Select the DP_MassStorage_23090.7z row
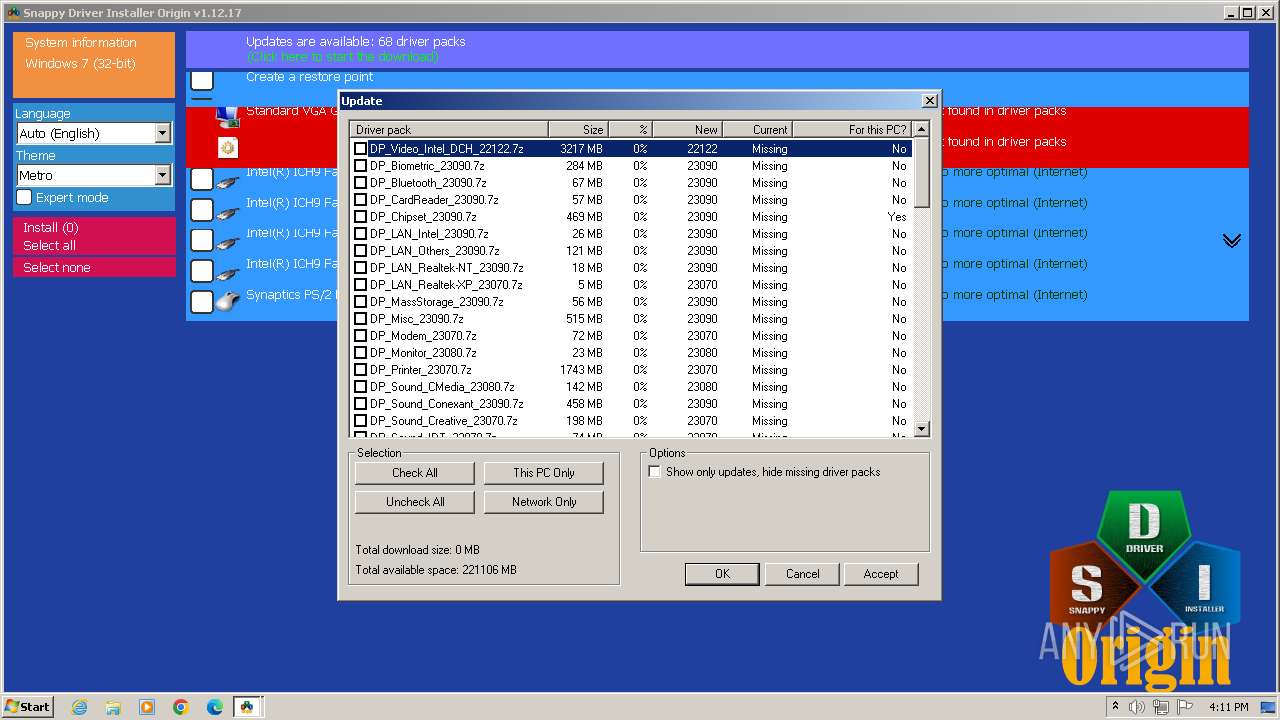This screenshot has width=1280, height=720. tap(631, 302)
